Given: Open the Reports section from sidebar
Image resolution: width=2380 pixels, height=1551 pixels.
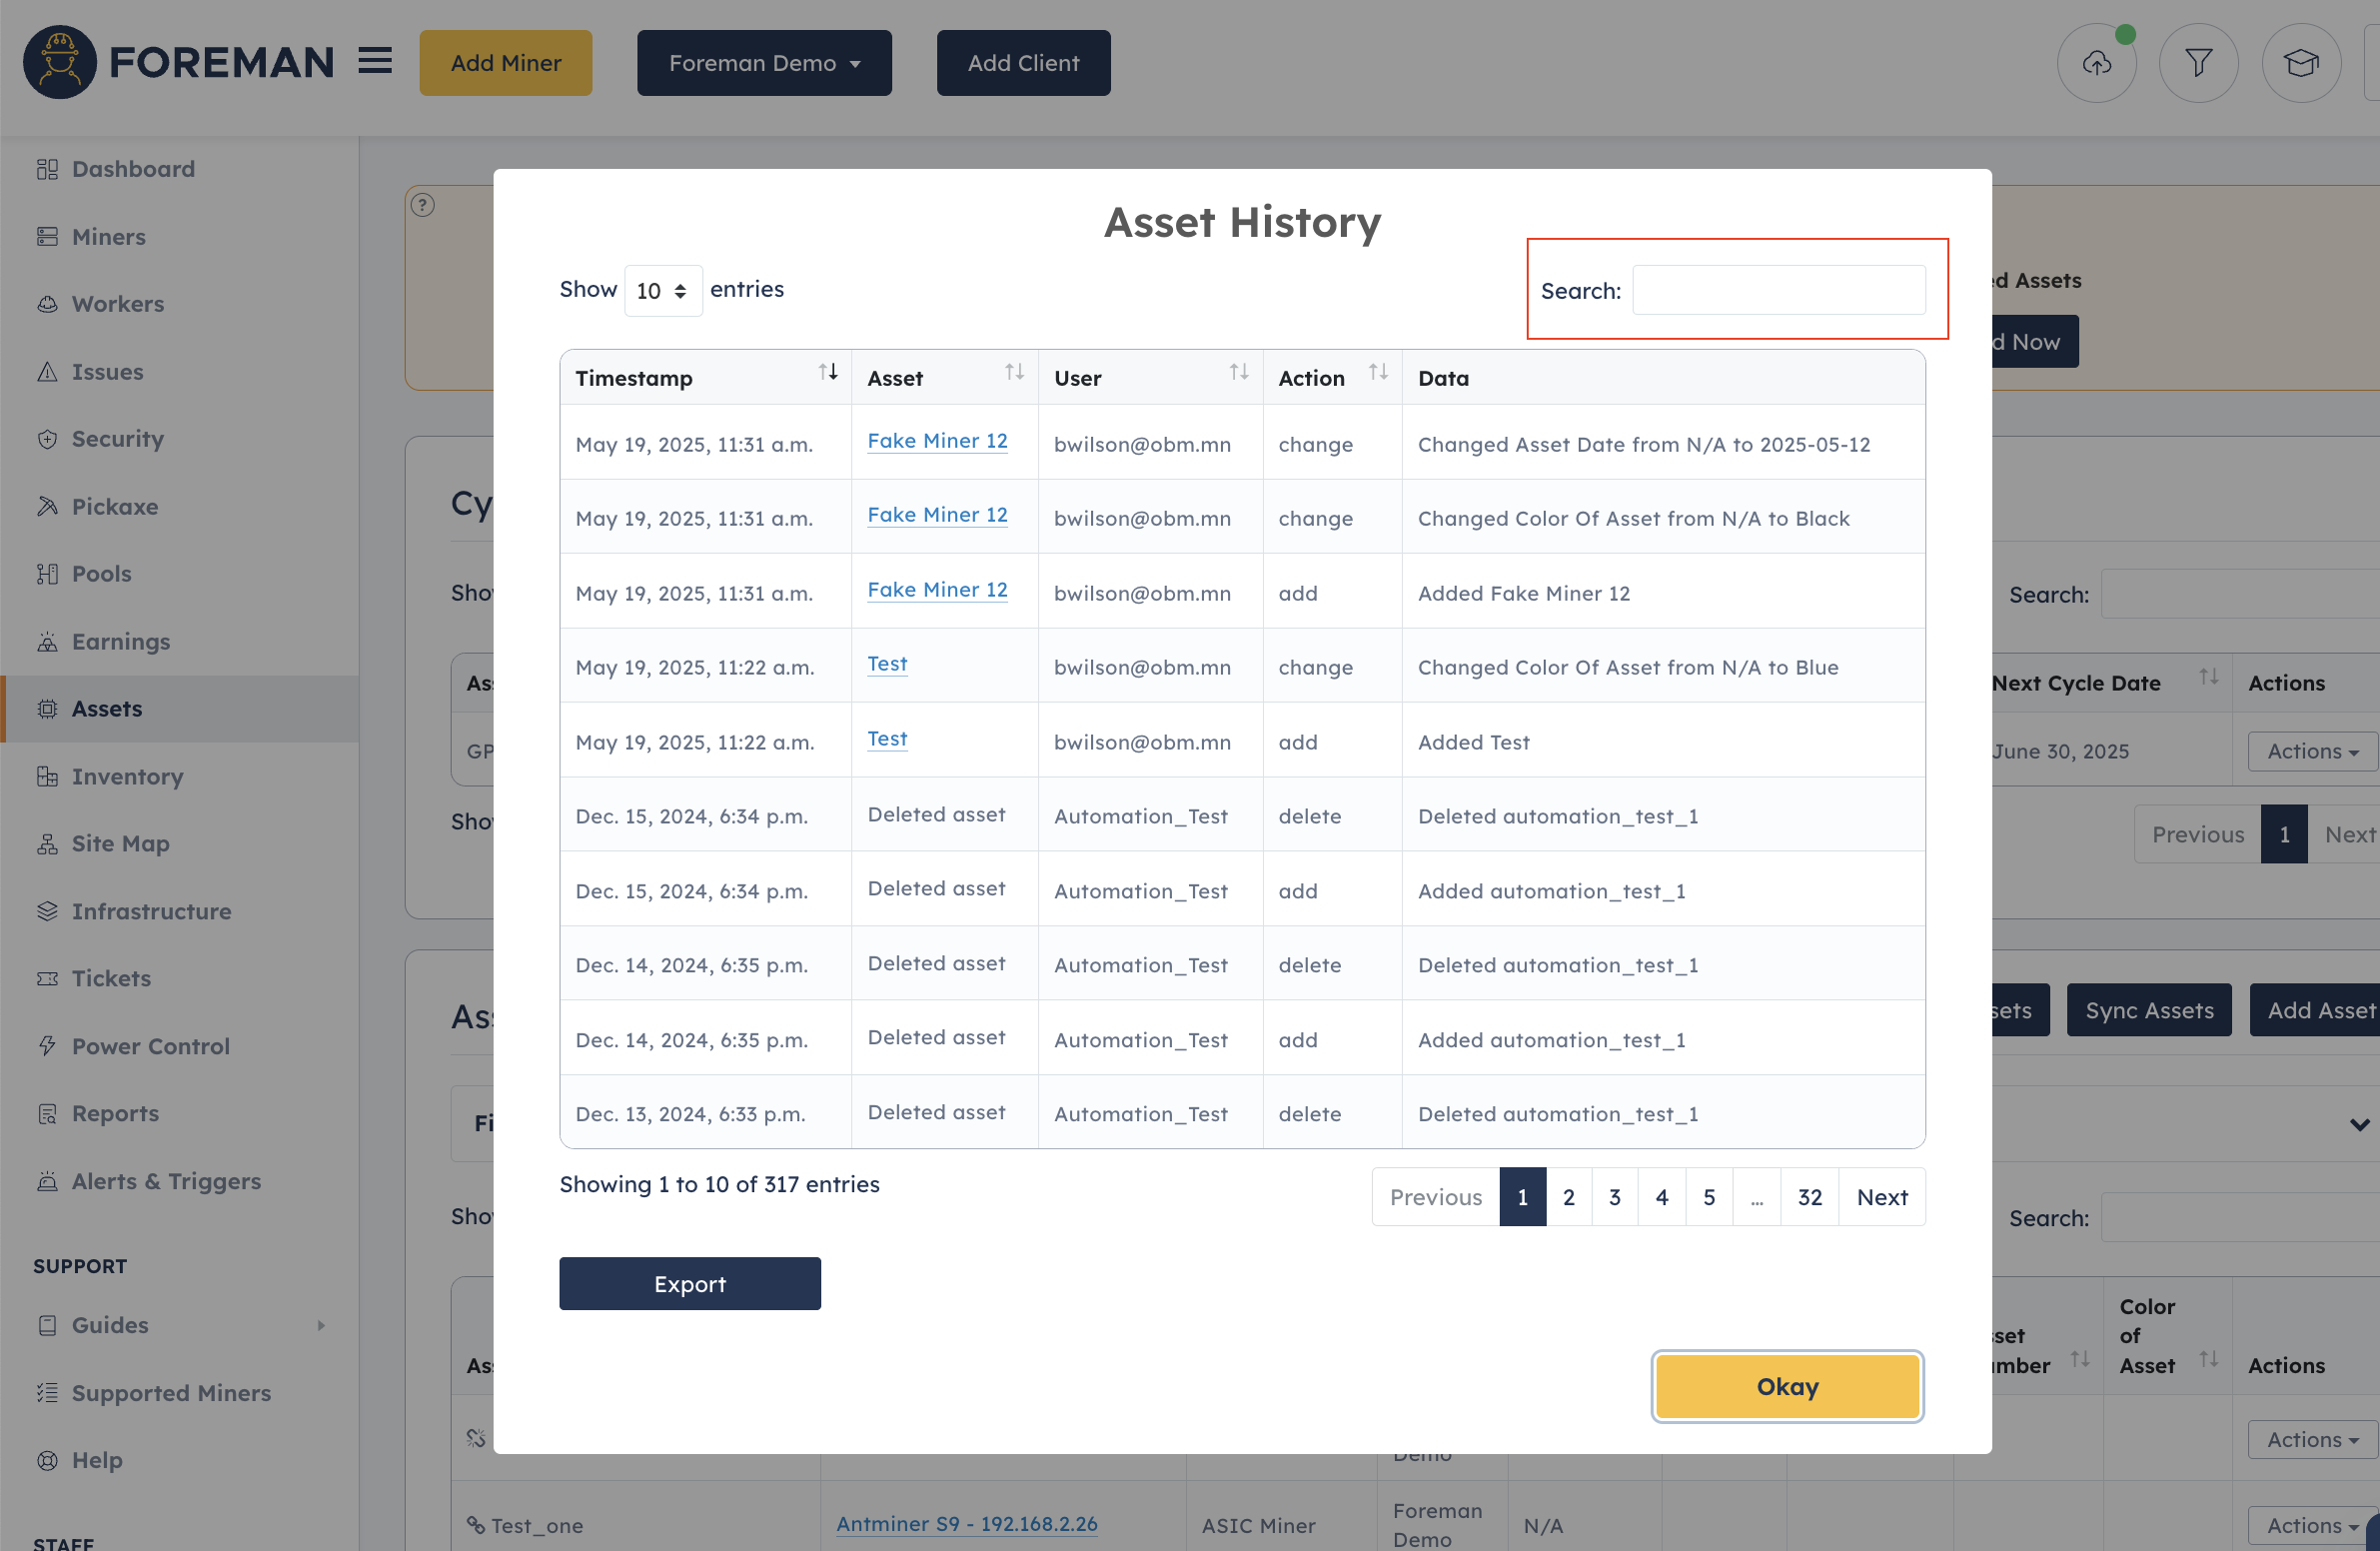Looking at the screenshot, I should [115, 1114].
